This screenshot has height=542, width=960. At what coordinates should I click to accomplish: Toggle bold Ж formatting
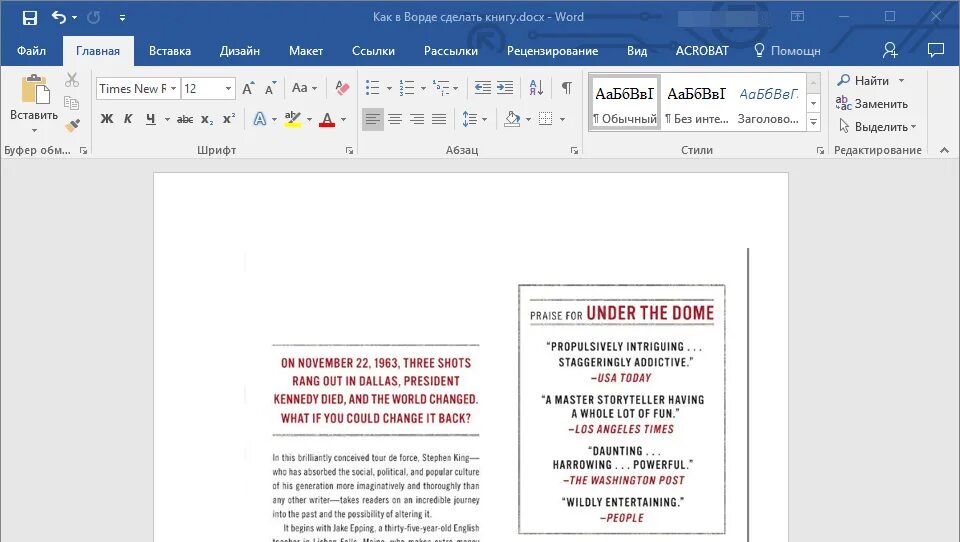(x=107, y=119)
